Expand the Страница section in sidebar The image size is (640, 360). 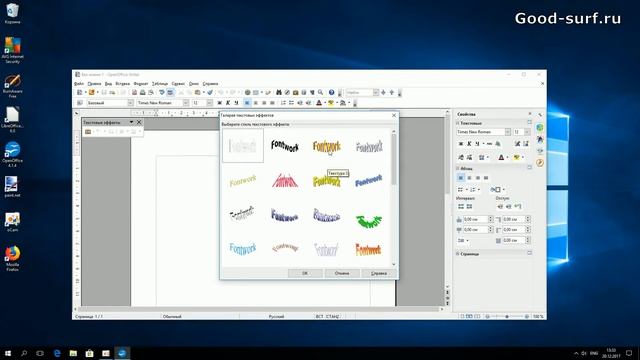point(458,253)
